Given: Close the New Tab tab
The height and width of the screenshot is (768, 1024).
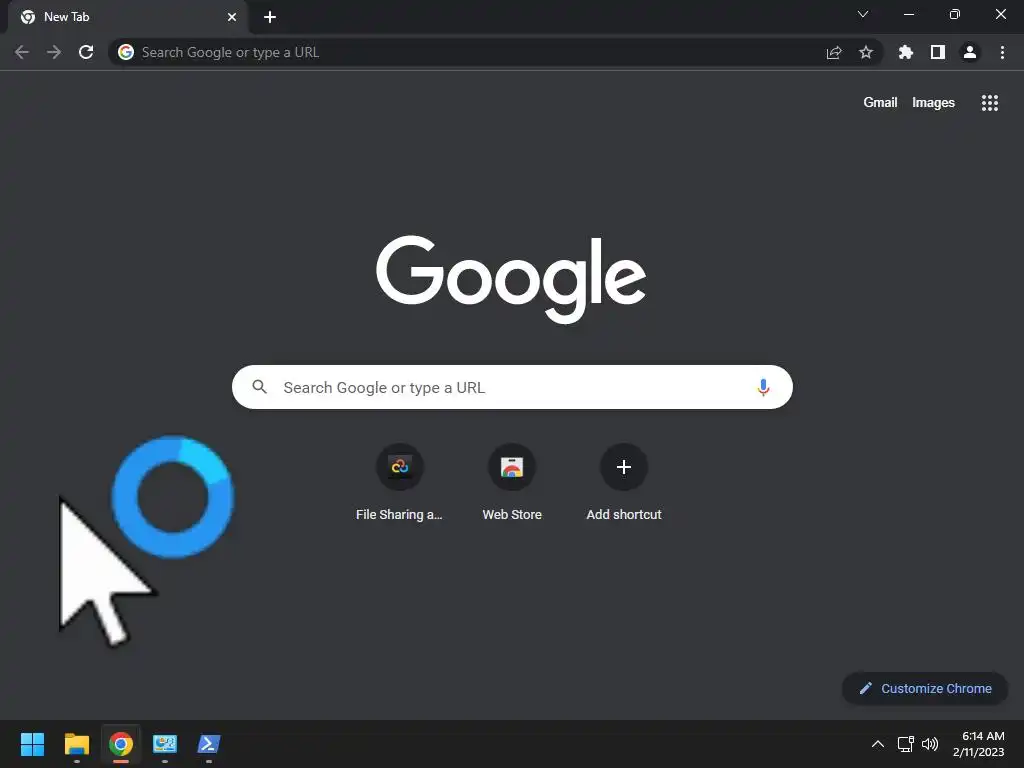Looking at the screenshot, I should (x=232, y=17).
